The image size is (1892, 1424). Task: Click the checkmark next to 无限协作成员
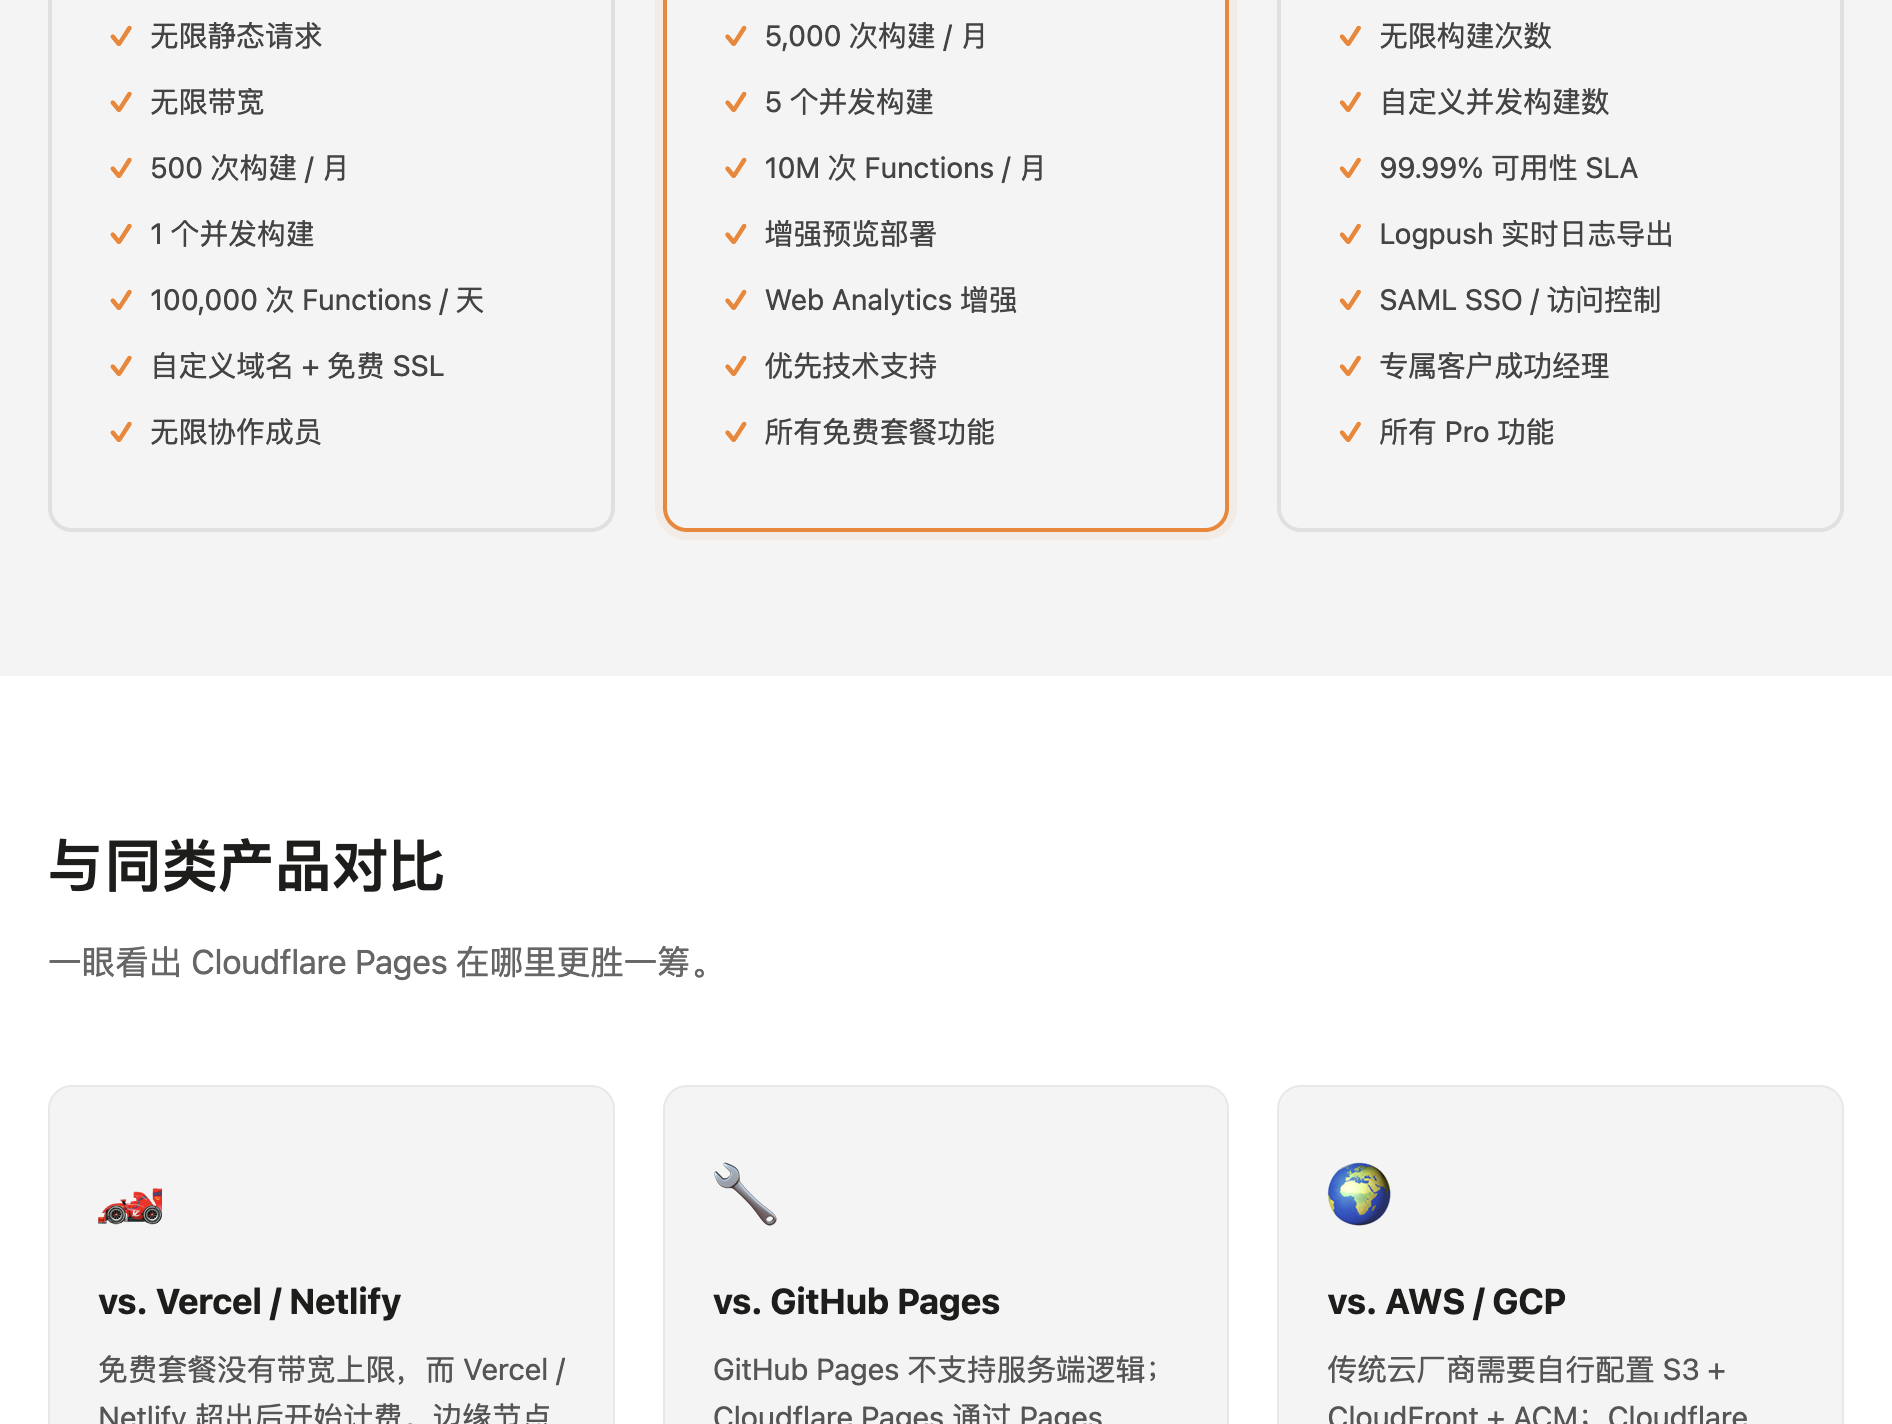[121, 433]
